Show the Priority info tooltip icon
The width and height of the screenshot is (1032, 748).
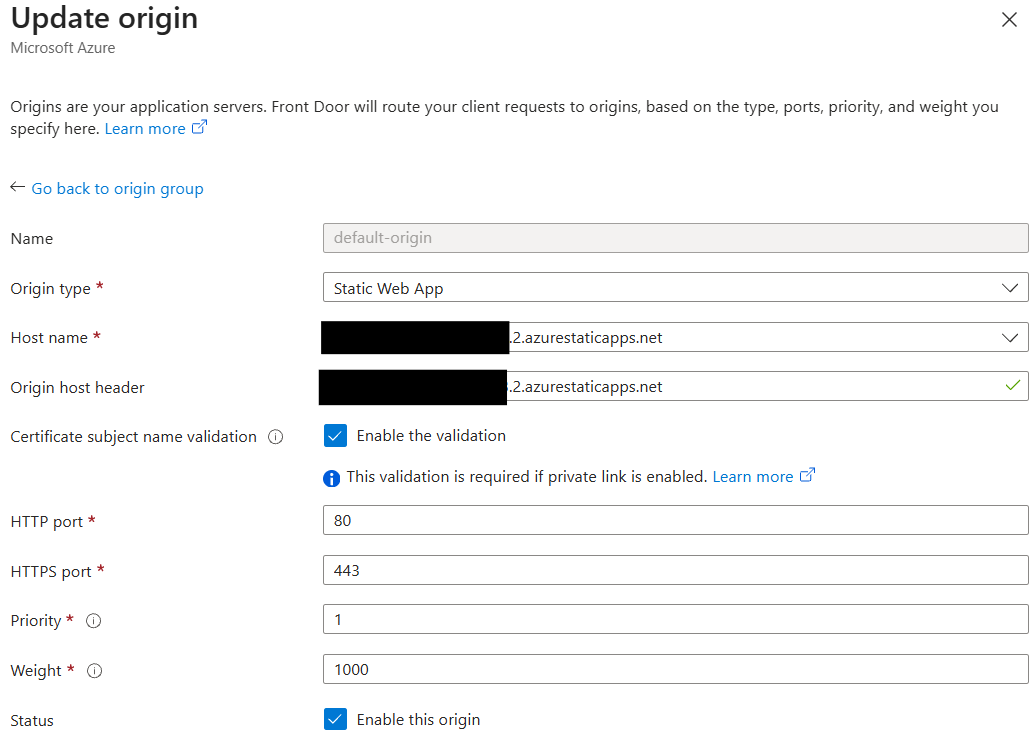93,621
